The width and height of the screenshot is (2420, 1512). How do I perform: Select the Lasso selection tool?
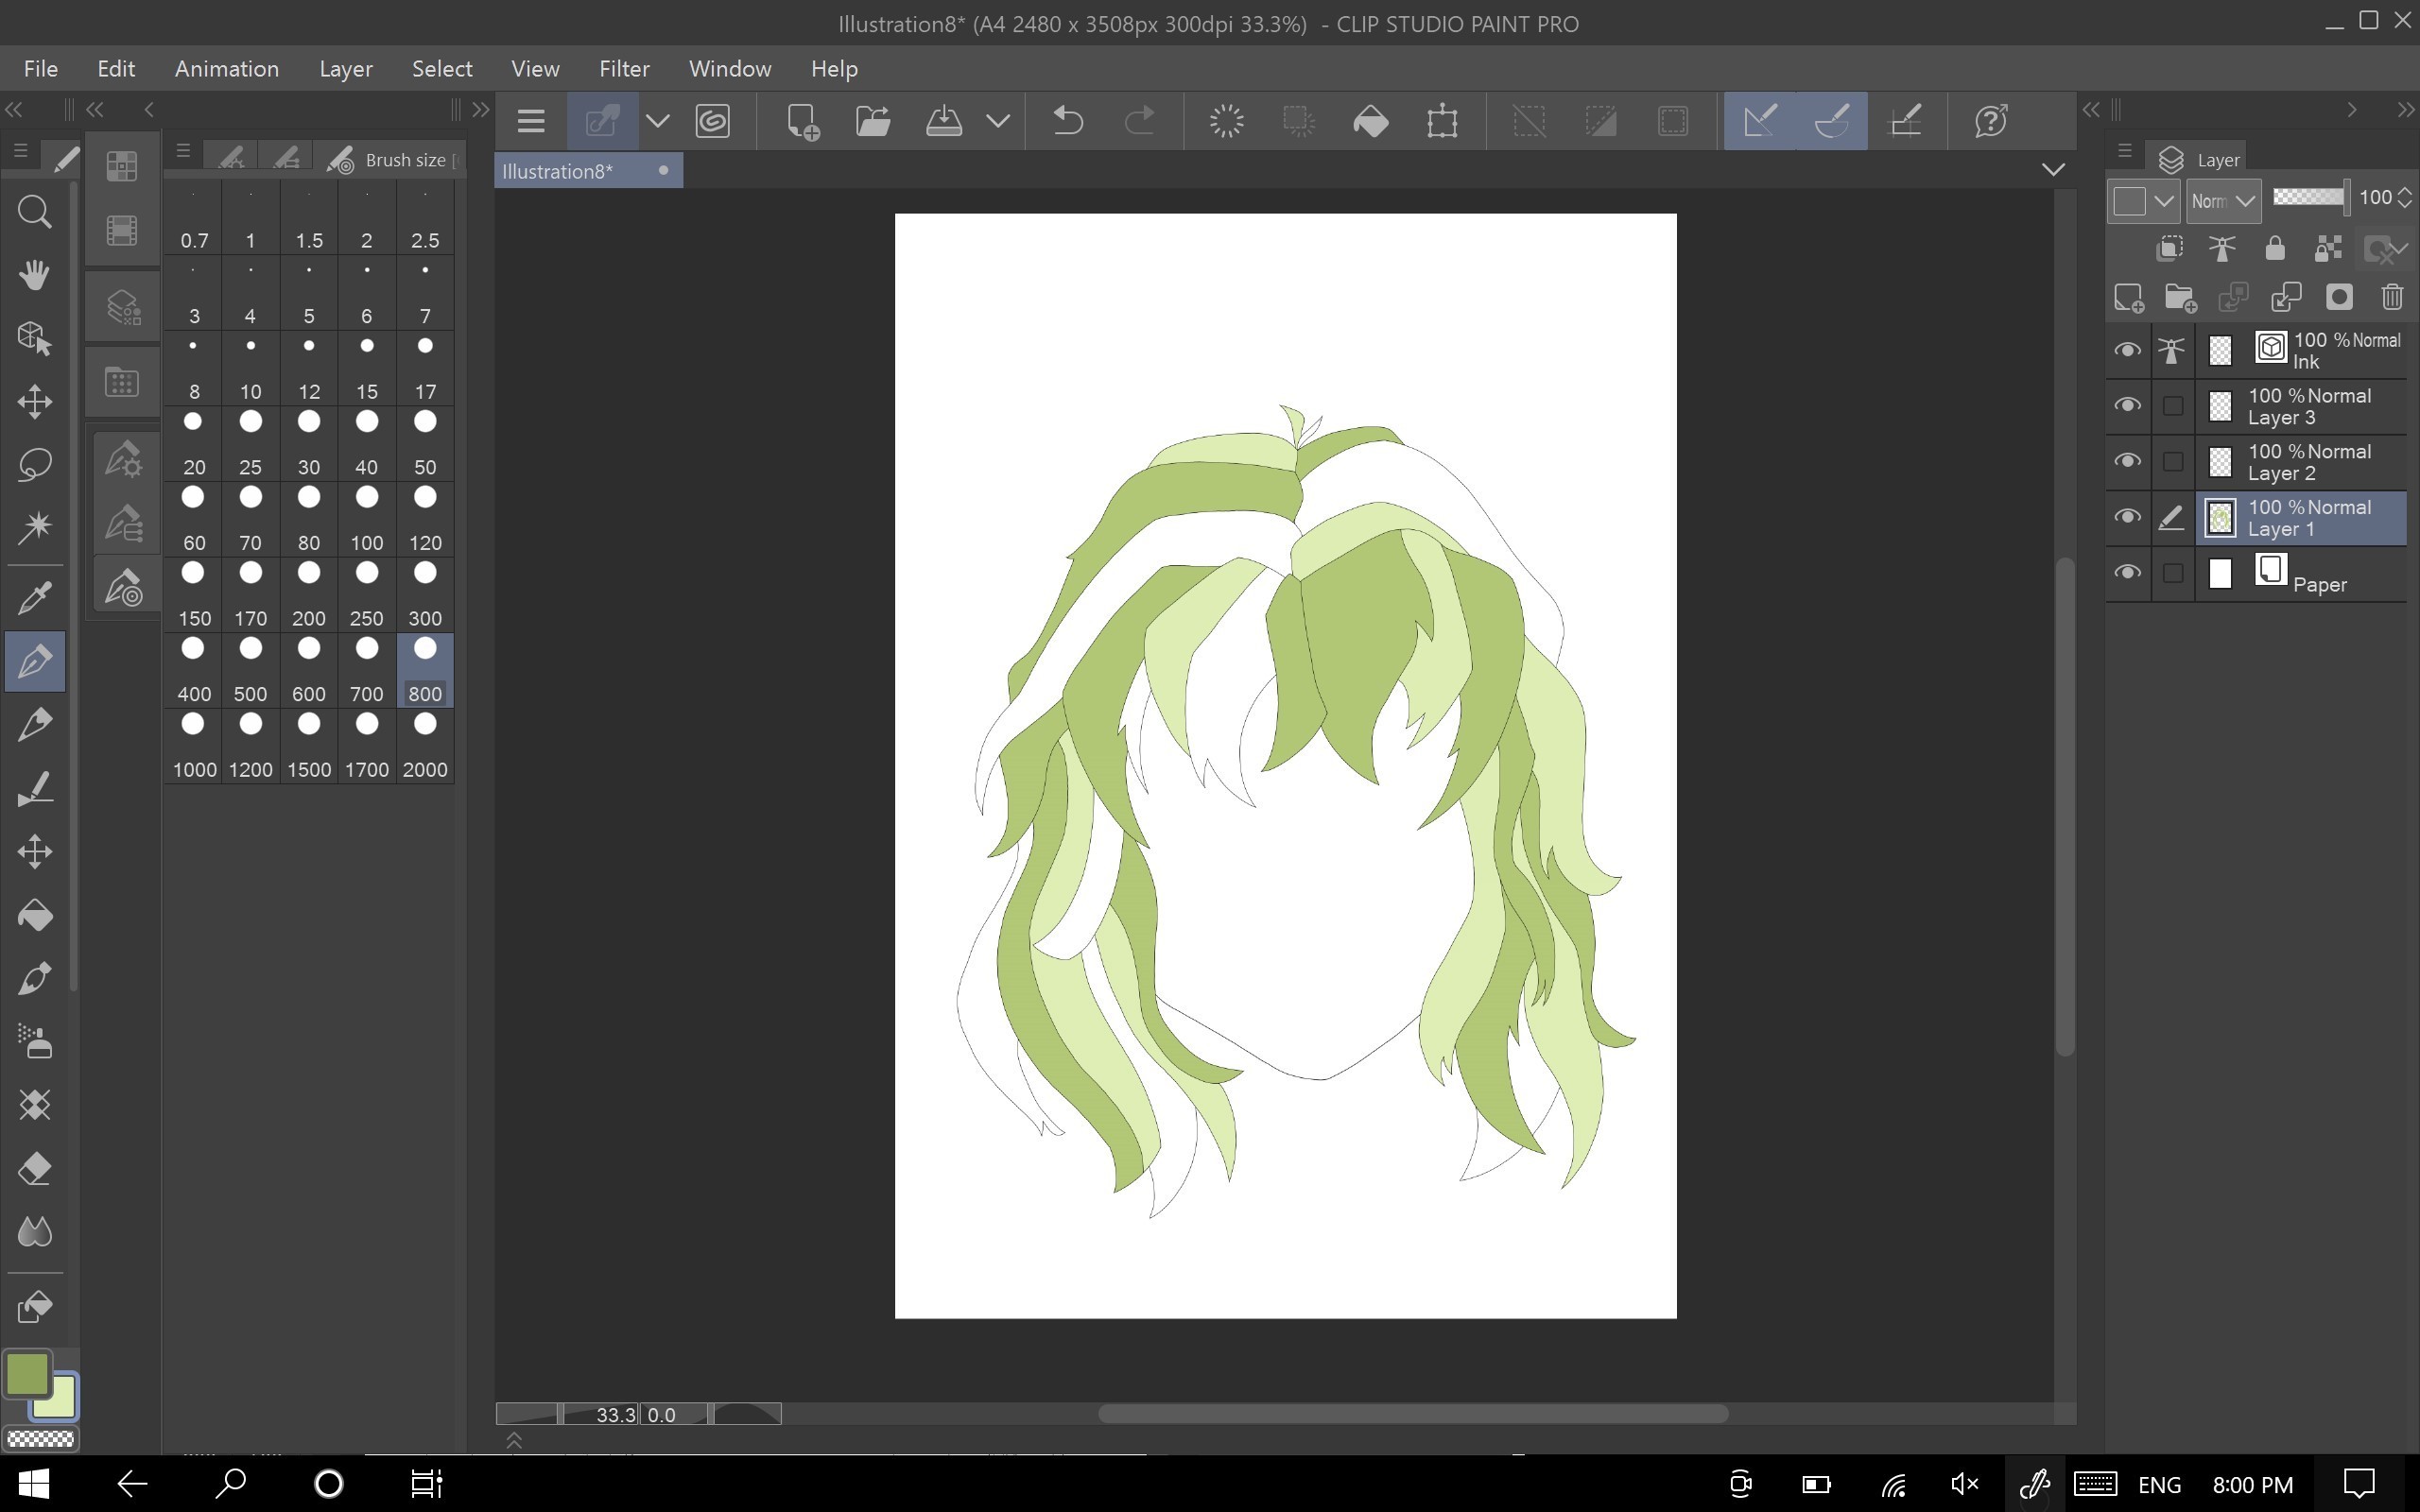pos(35,465)
